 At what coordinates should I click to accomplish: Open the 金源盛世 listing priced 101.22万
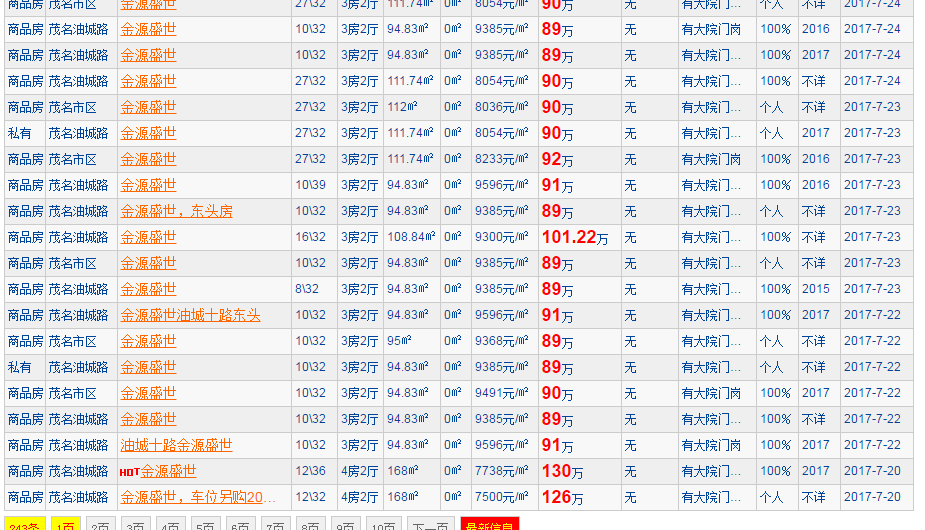click(148, 237)
